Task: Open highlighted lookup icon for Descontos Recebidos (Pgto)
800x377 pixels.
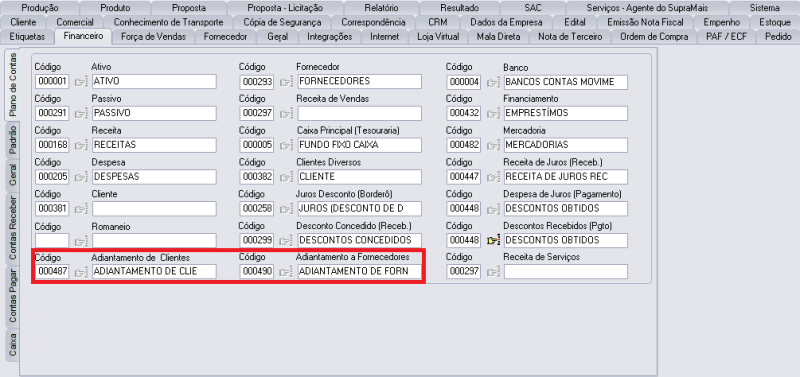Action: click(492, 241)
